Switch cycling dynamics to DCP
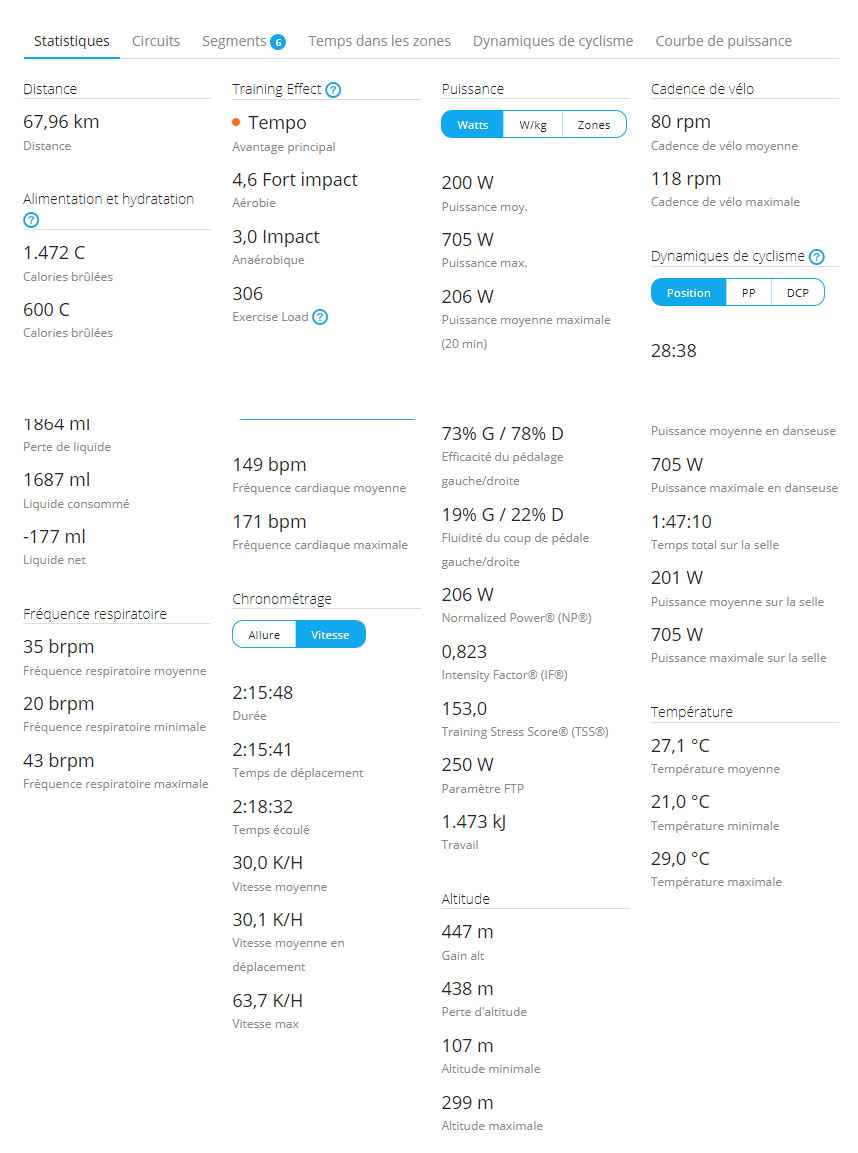 [x=798, y=293]
